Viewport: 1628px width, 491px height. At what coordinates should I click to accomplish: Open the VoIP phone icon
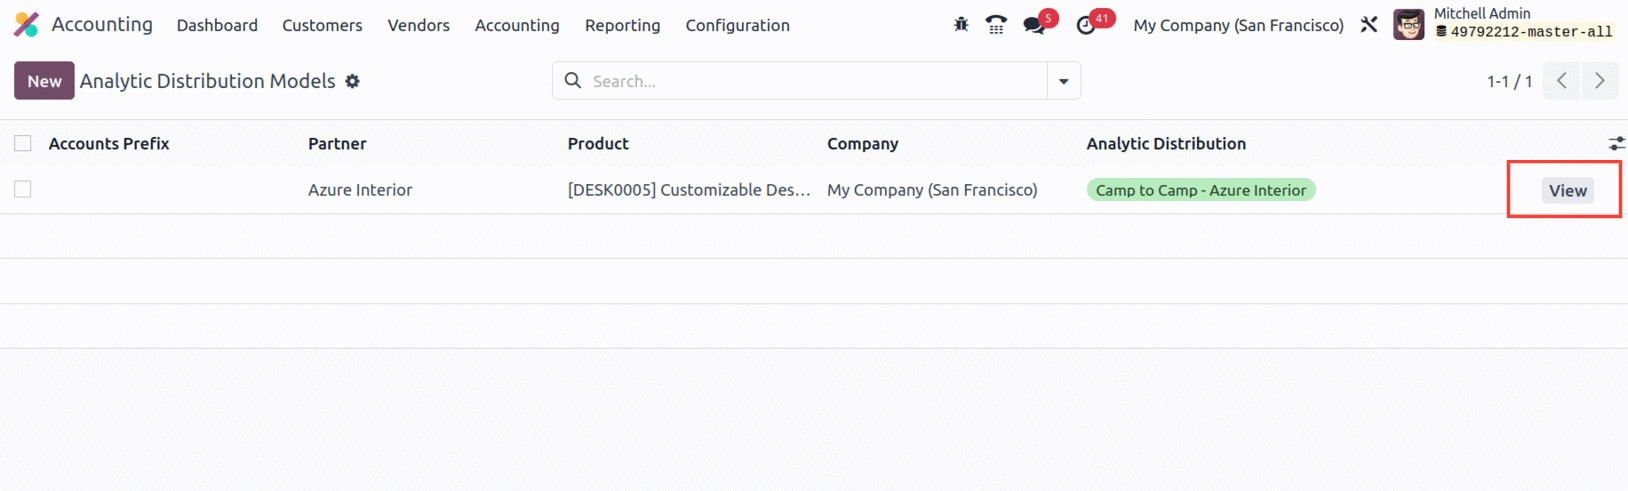996,25
